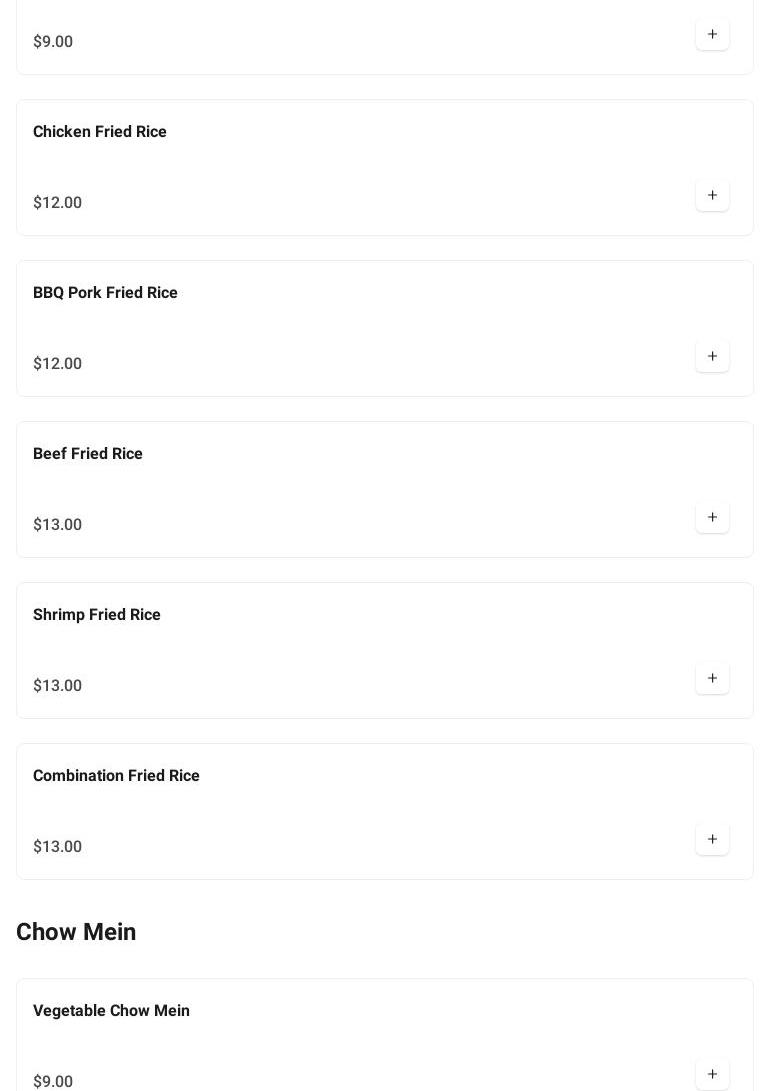This screenshot has height=1091, width=770.
Task: Open the Chicken Fried Rice item title
Action: [100, 132]
